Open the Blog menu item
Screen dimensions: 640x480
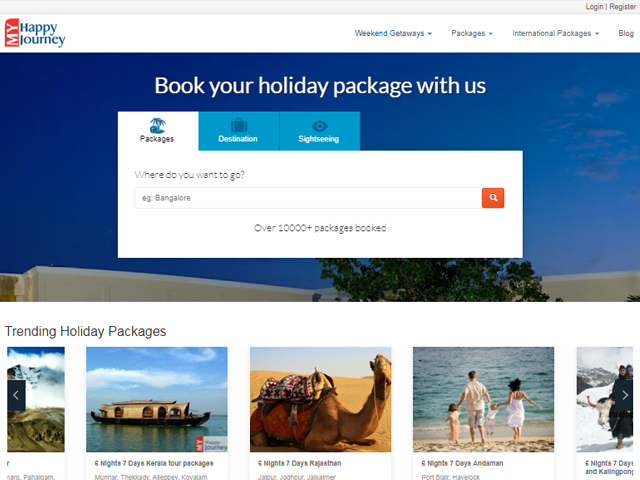point(626,33)
